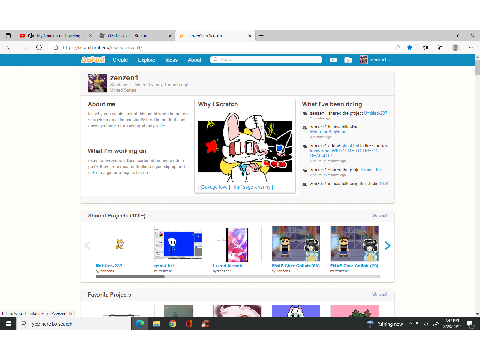Open the Windows Start menu
480x360 pixels.
click(8, 324)
